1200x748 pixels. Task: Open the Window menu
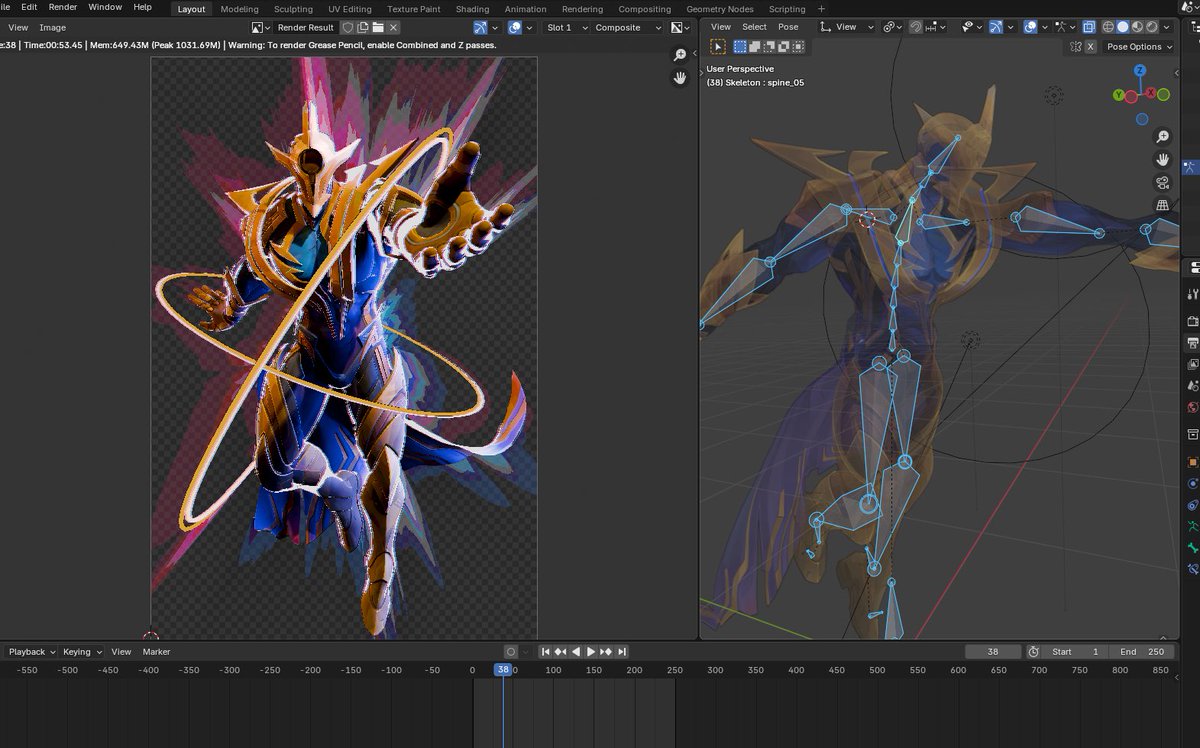tap(105, 7)
